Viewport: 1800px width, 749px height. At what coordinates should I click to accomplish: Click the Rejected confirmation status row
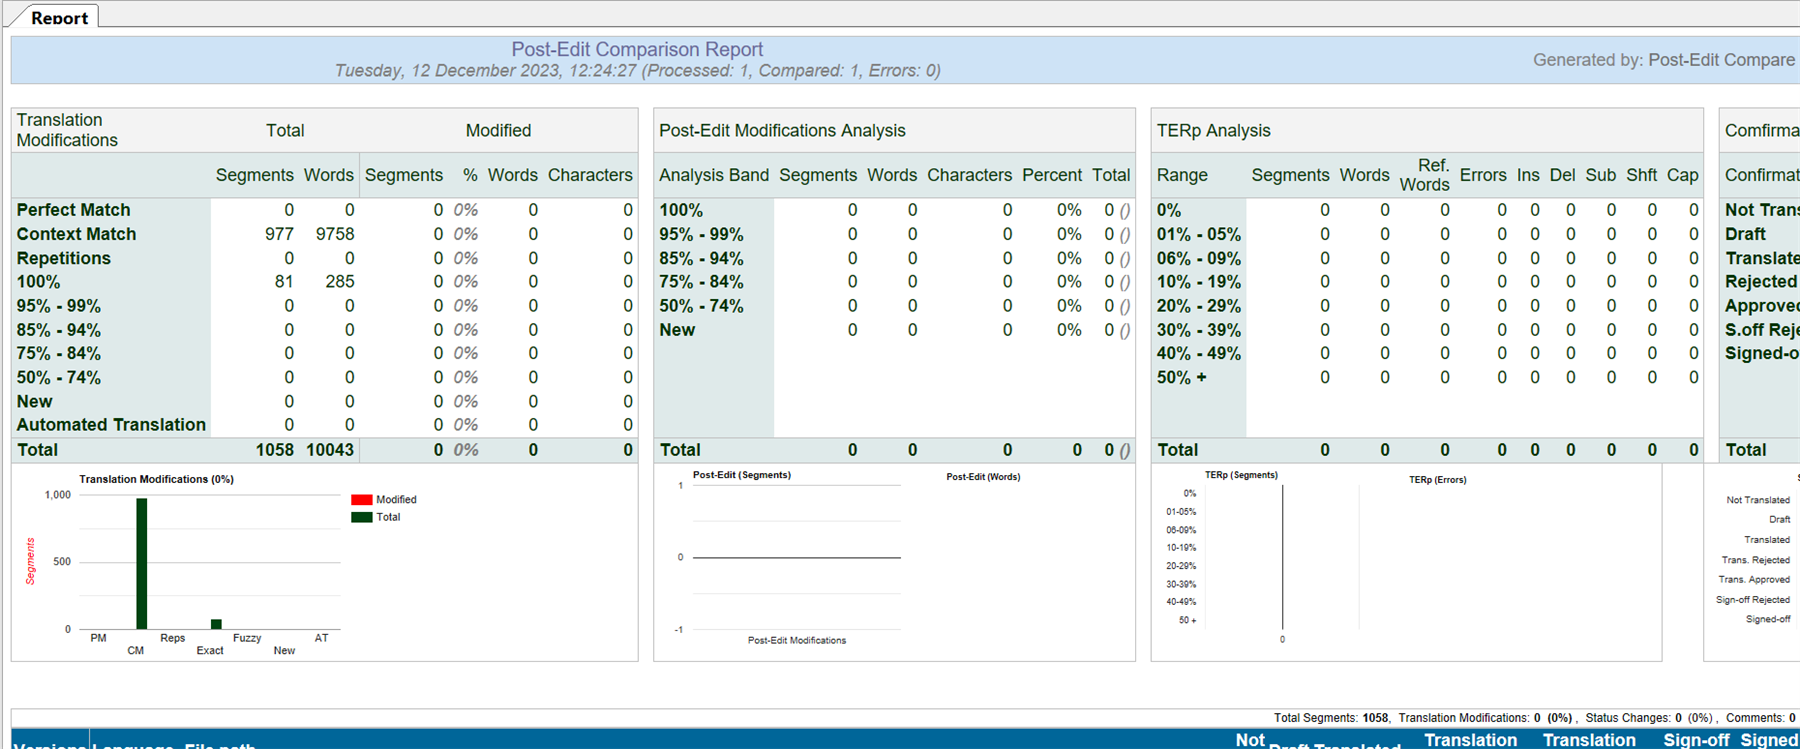1760,282
